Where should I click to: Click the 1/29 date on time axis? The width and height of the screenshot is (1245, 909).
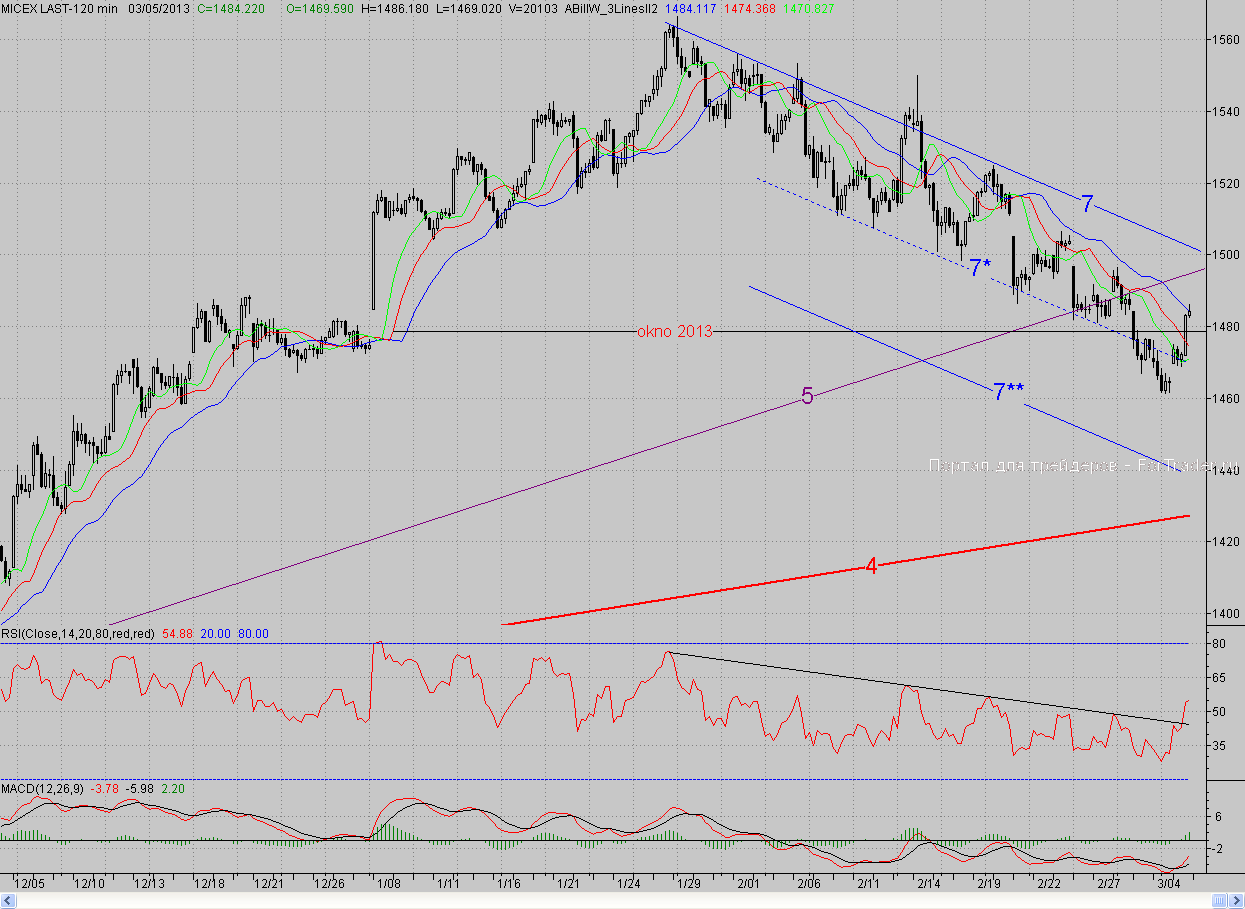[x=689, y=884]
